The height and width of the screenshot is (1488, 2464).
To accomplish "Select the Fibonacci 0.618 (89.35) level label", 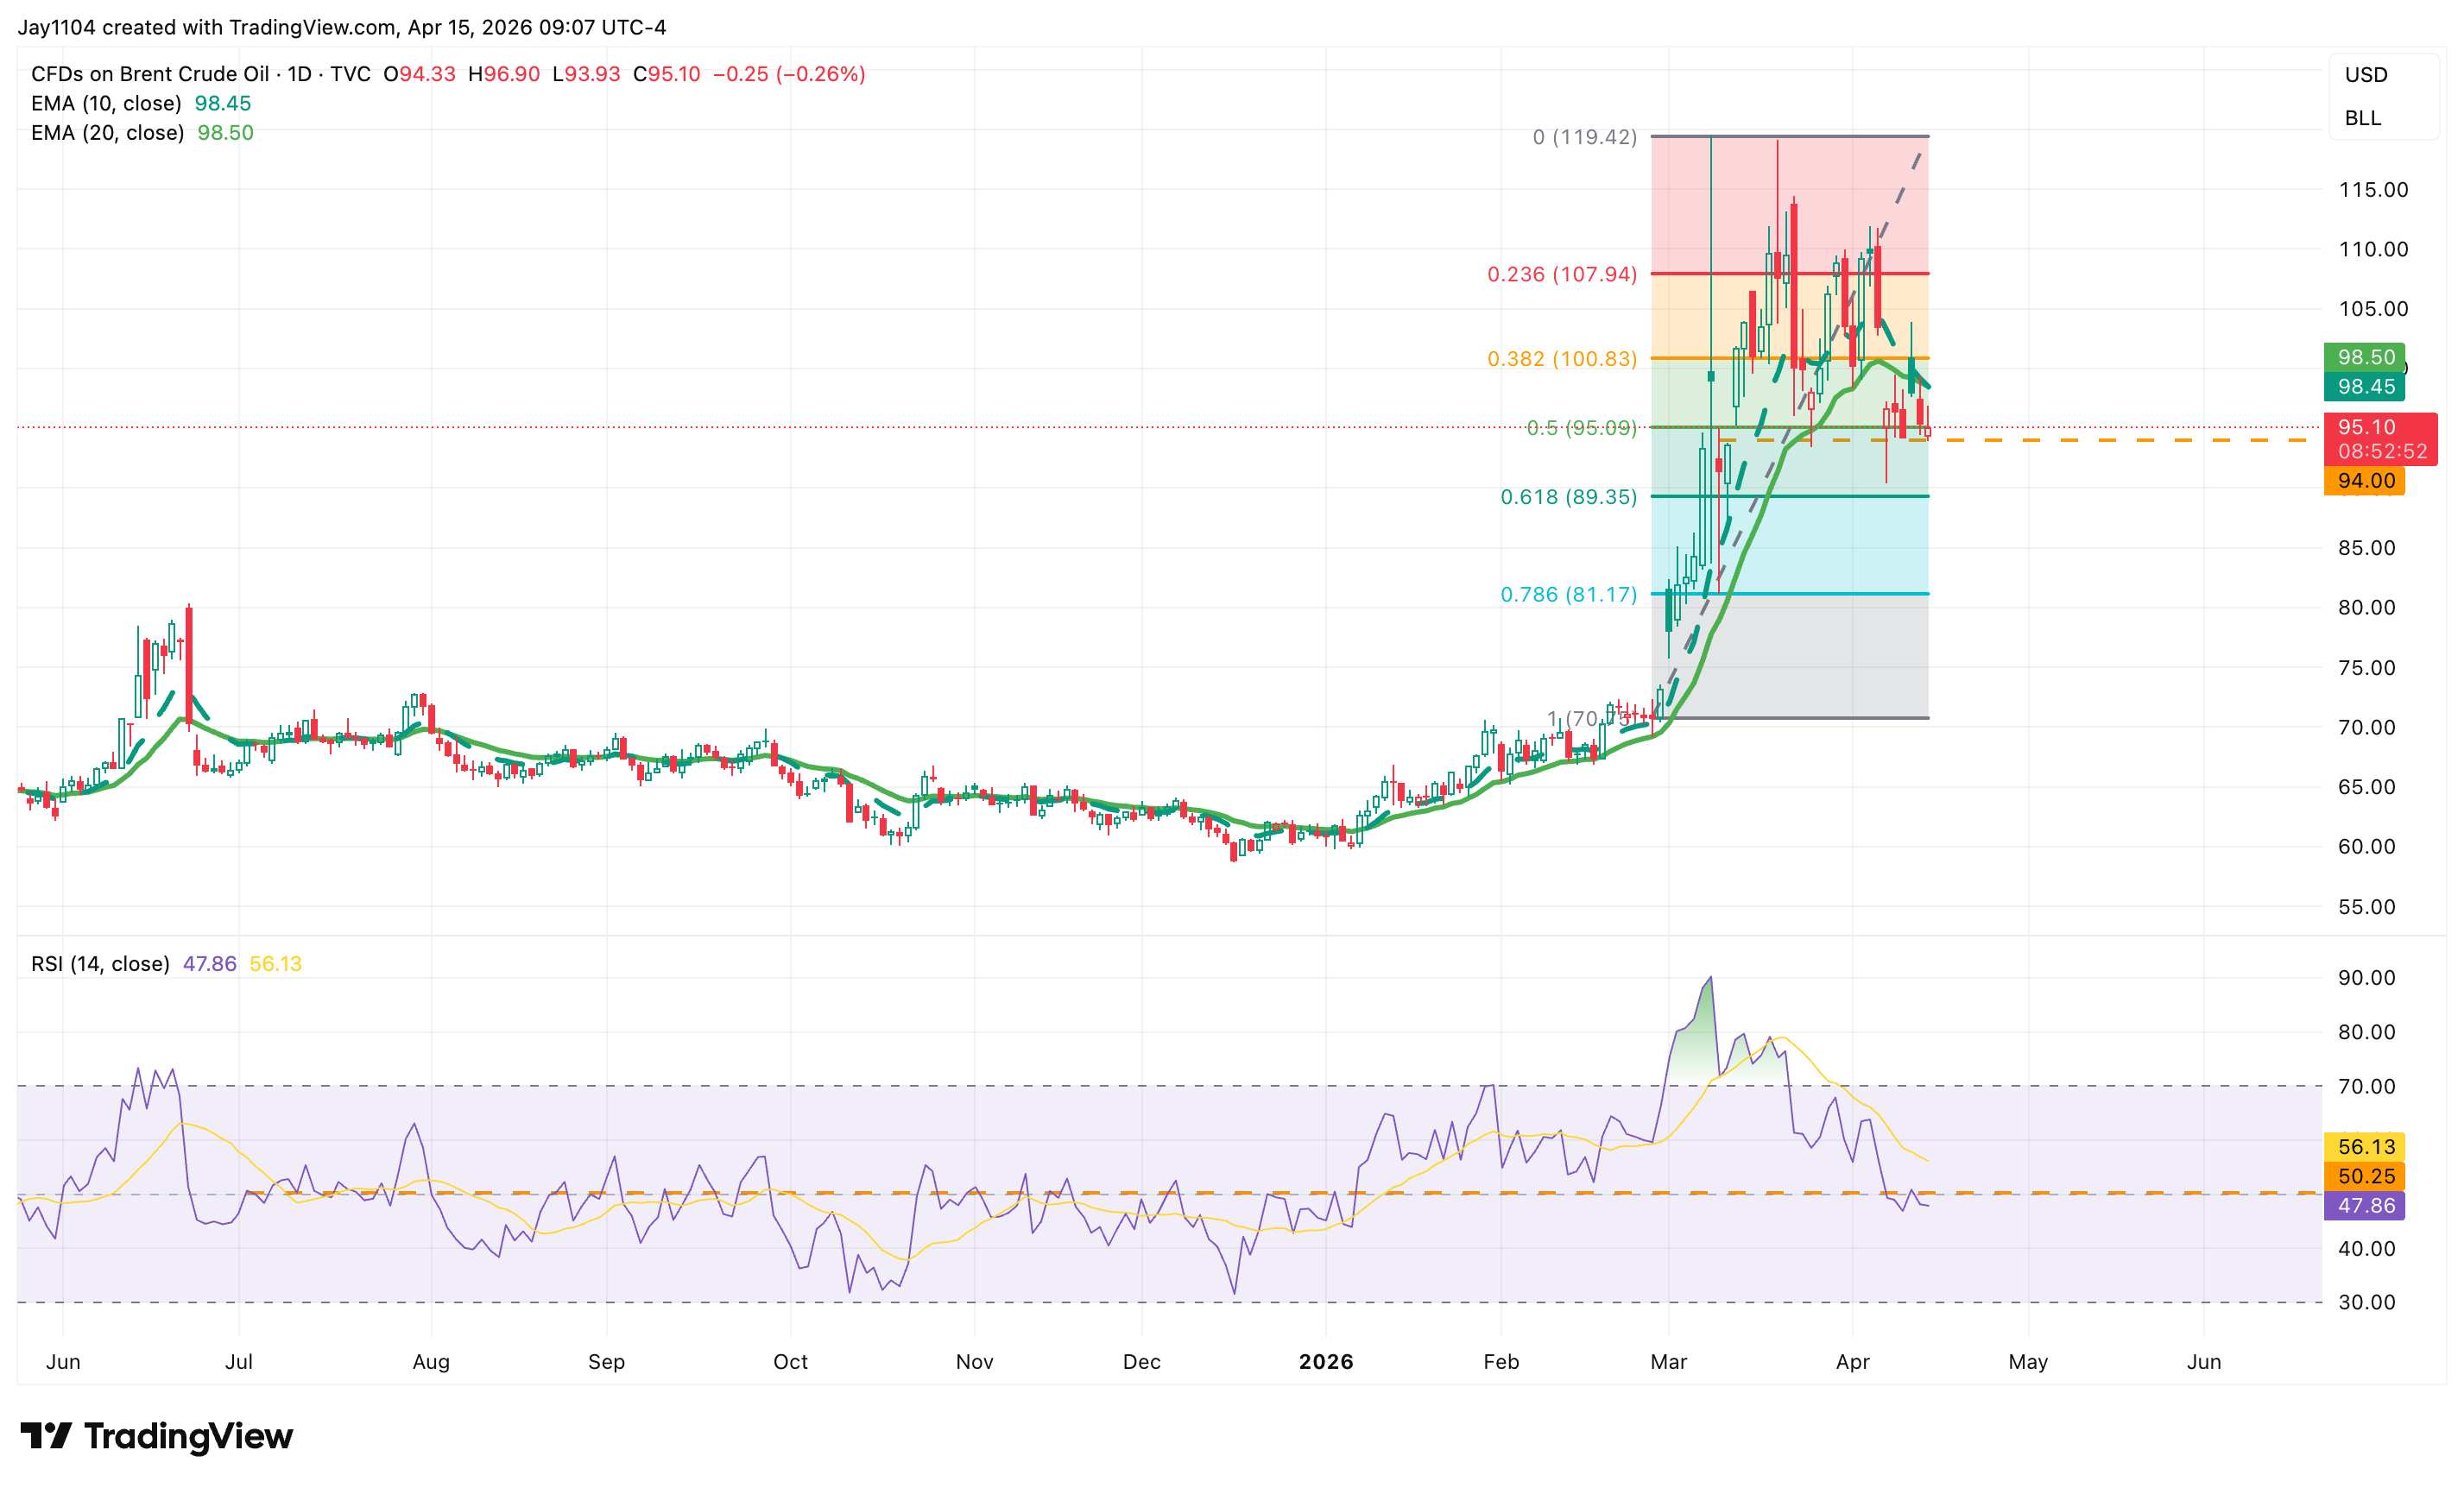I will (x=1570, y=496).
